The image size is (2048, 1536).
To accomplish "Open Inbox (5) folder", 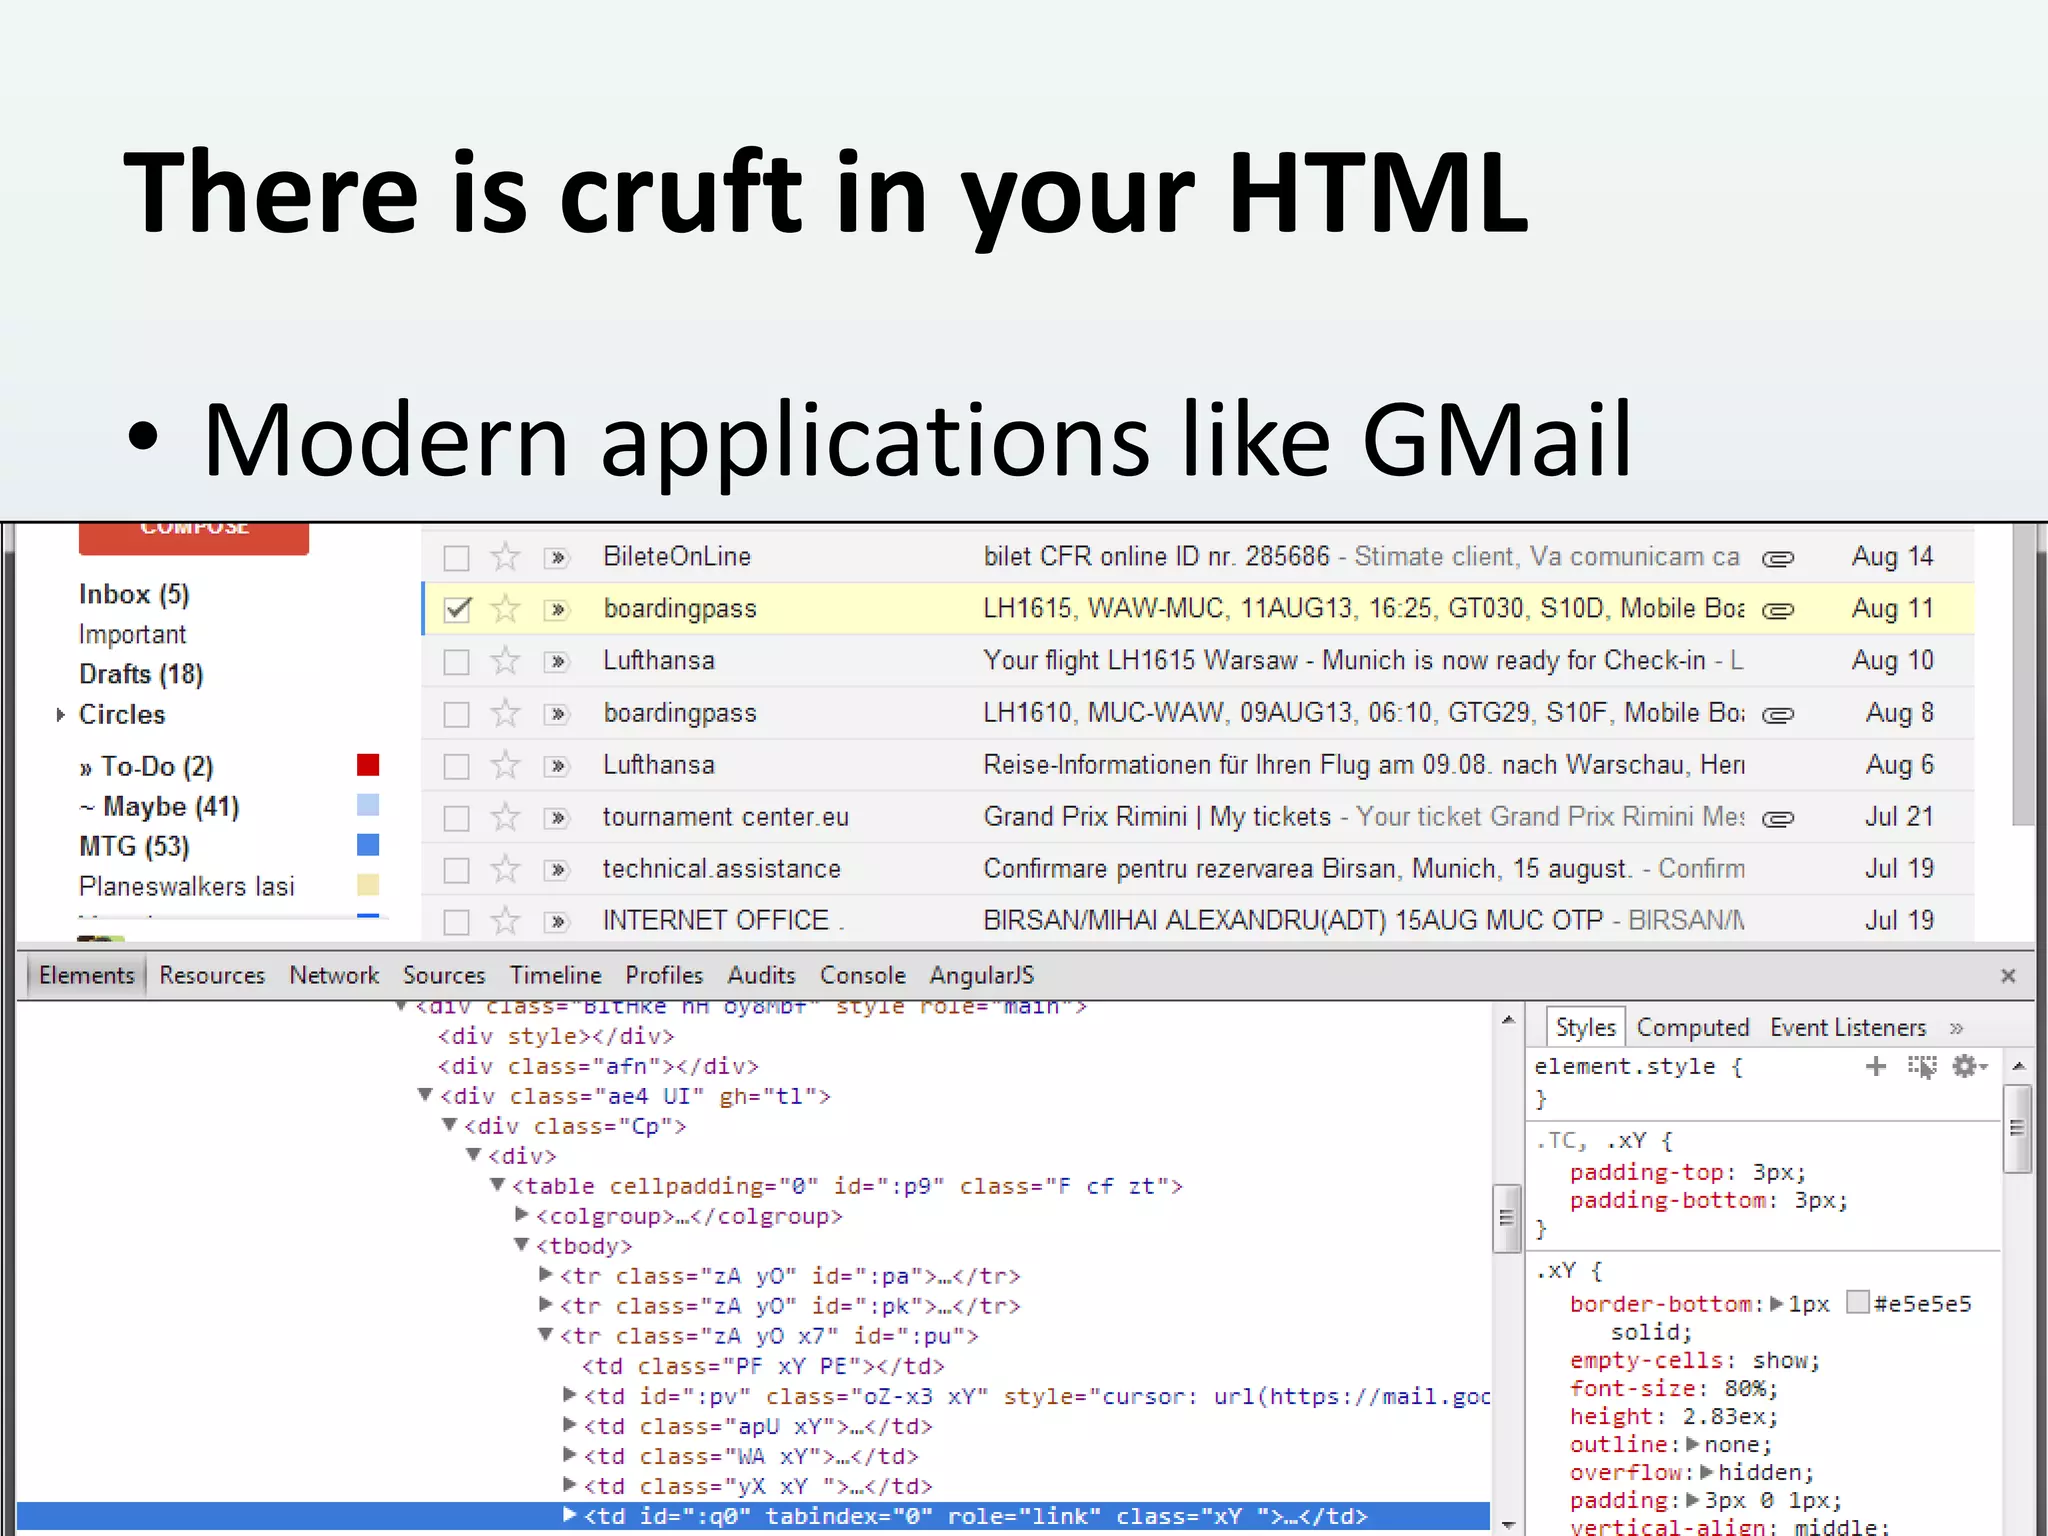I will coord(134,595).
